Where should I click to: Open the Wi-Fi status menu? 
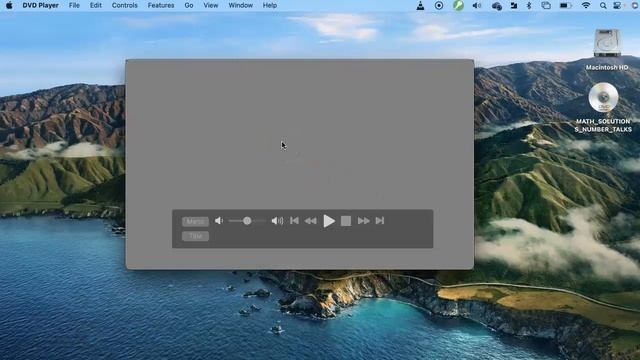point(586,5)
